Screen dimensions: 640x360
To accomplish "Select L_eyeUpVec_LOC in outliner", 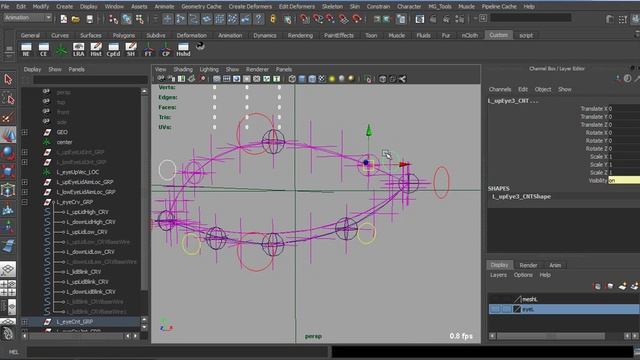I will point(78,172).
